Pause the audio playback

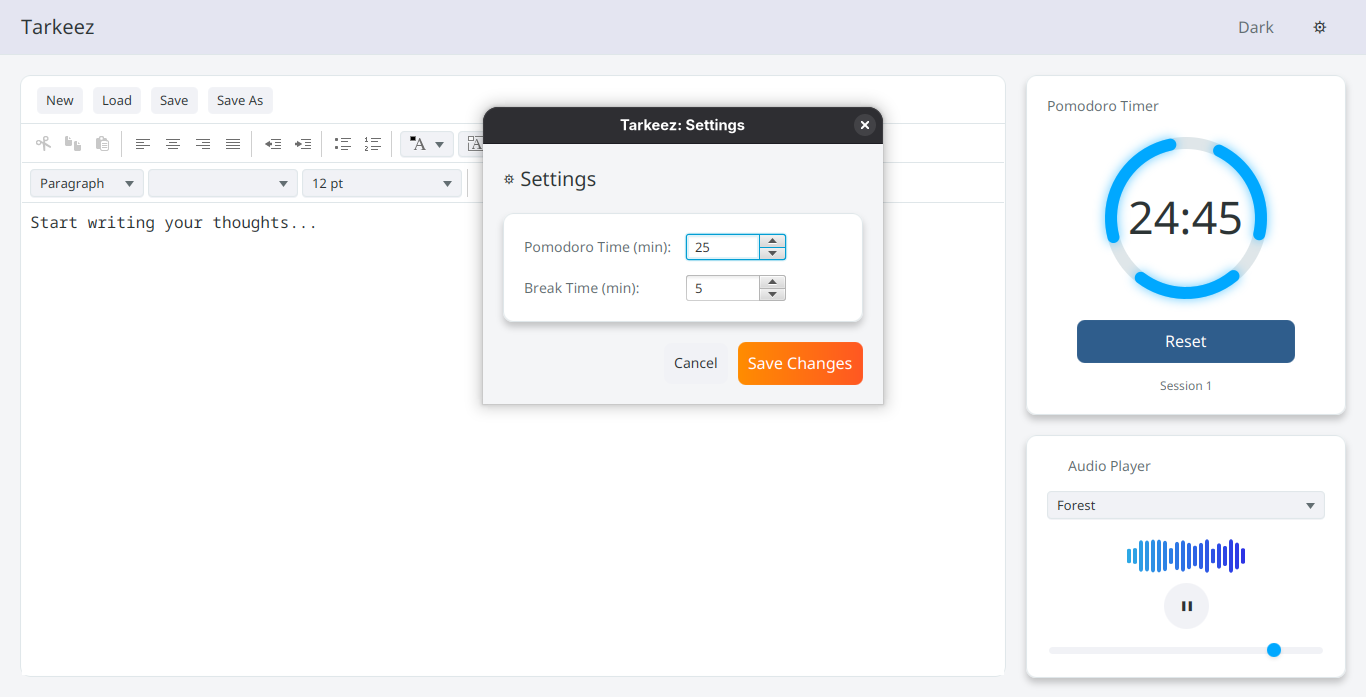point(1186,606)
